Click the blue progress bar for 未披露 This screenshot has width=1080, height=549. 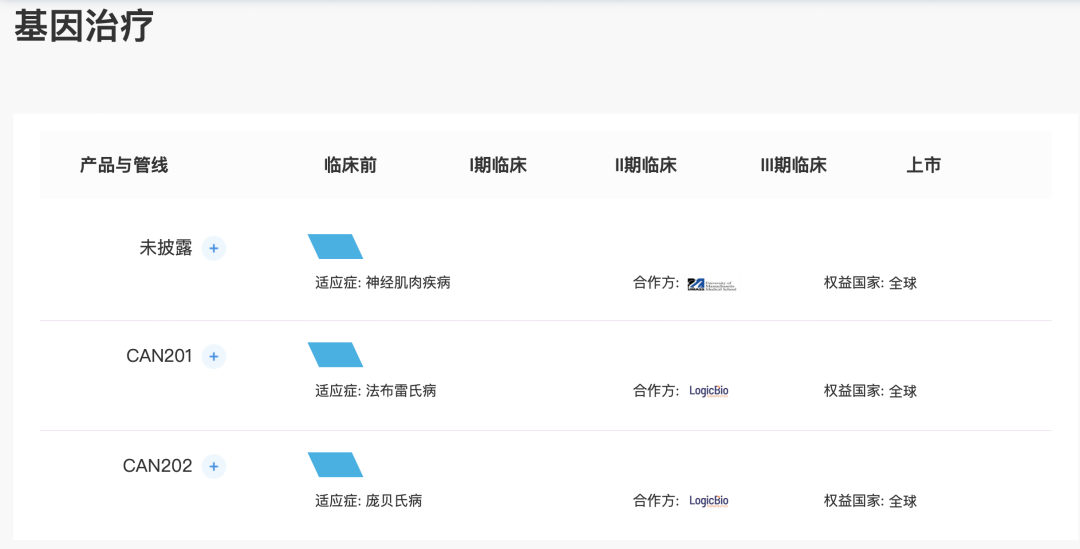tap(335, 247)
